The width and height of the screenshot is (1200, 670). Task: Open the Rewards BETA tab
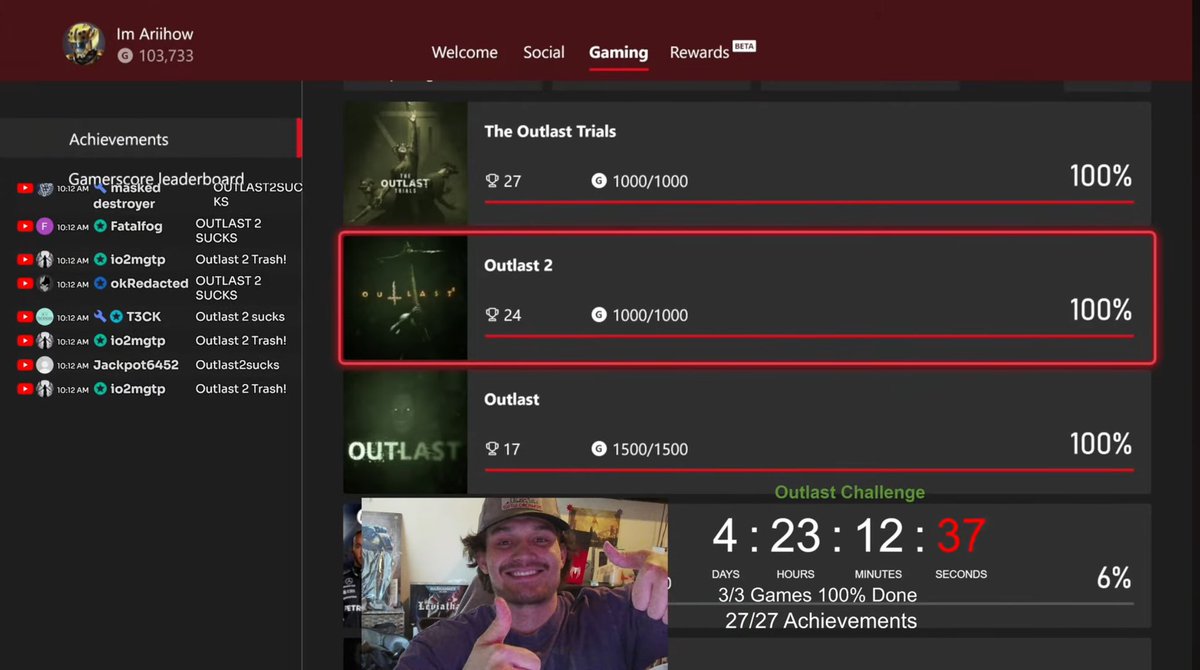712,51
